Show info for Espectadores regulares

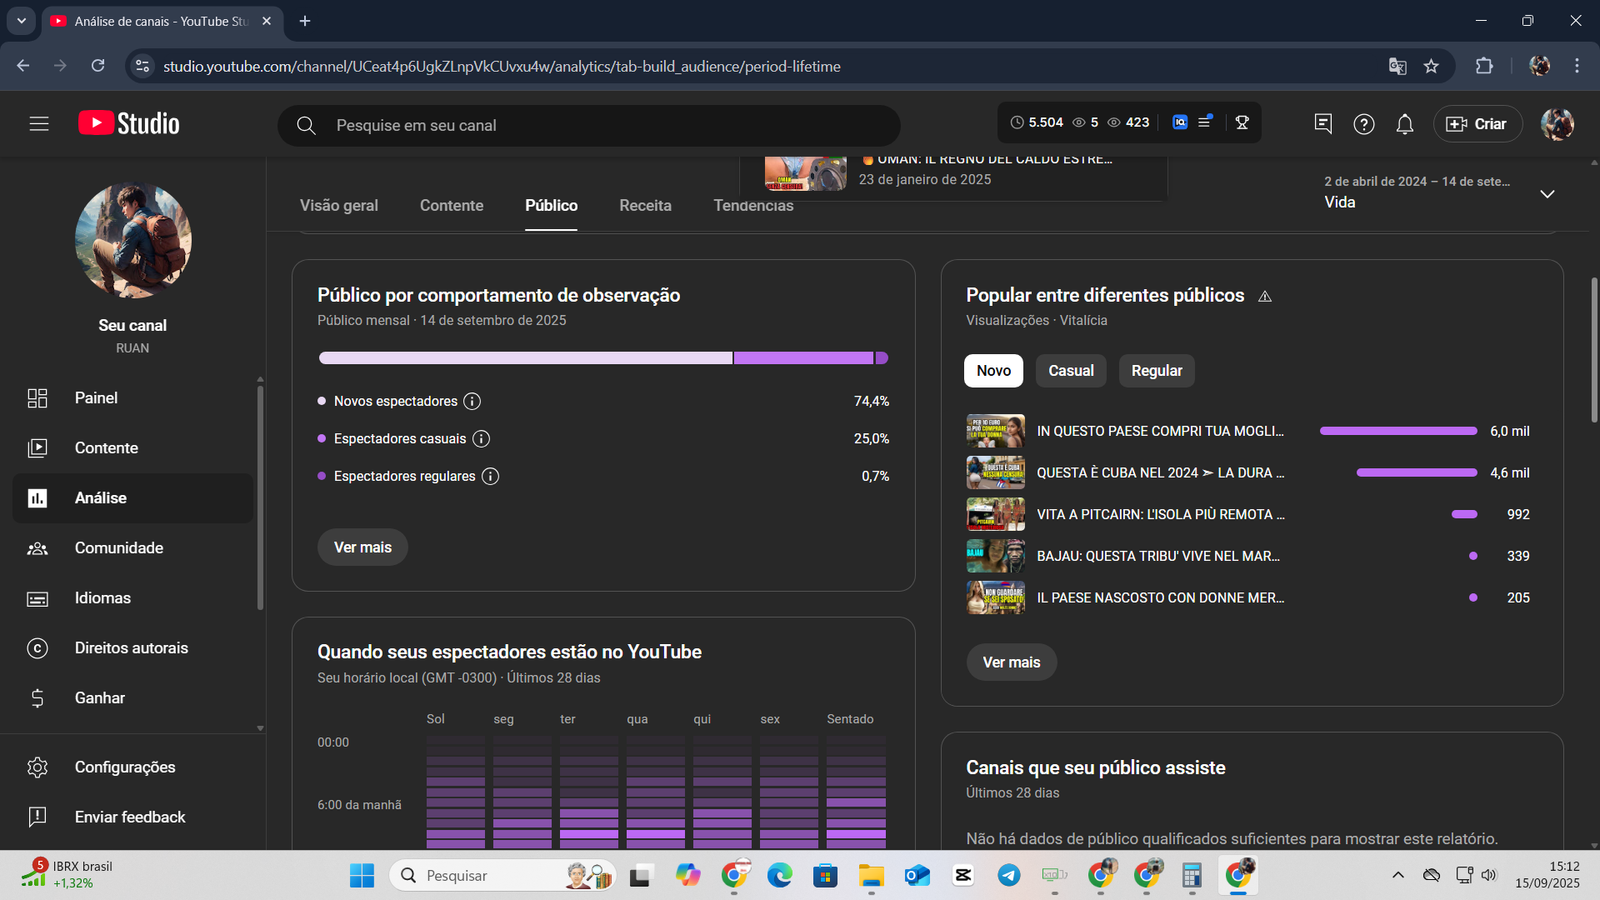click(490, 476)
